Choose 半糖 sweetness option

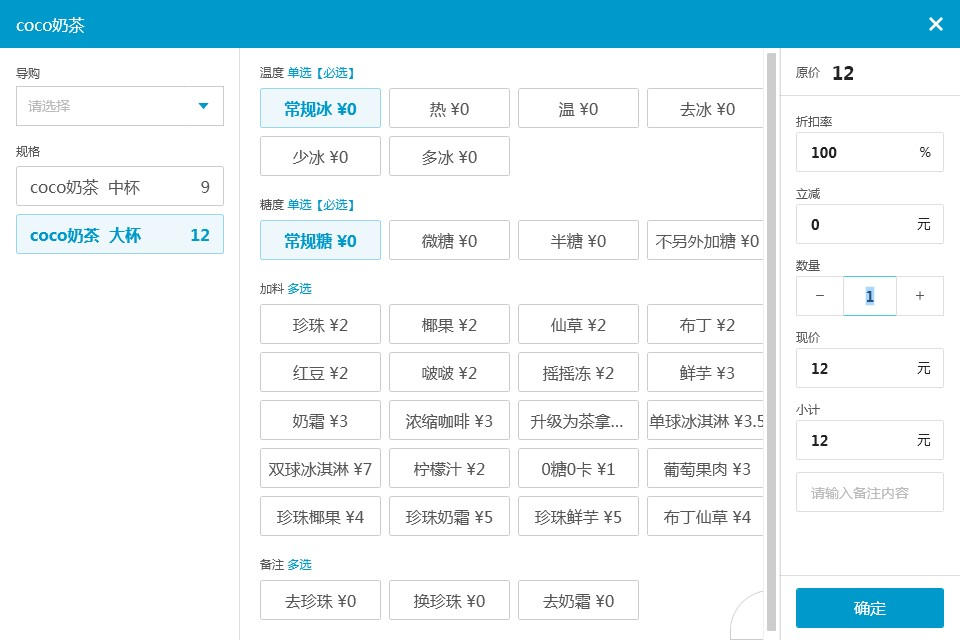[x=578, y=240]
